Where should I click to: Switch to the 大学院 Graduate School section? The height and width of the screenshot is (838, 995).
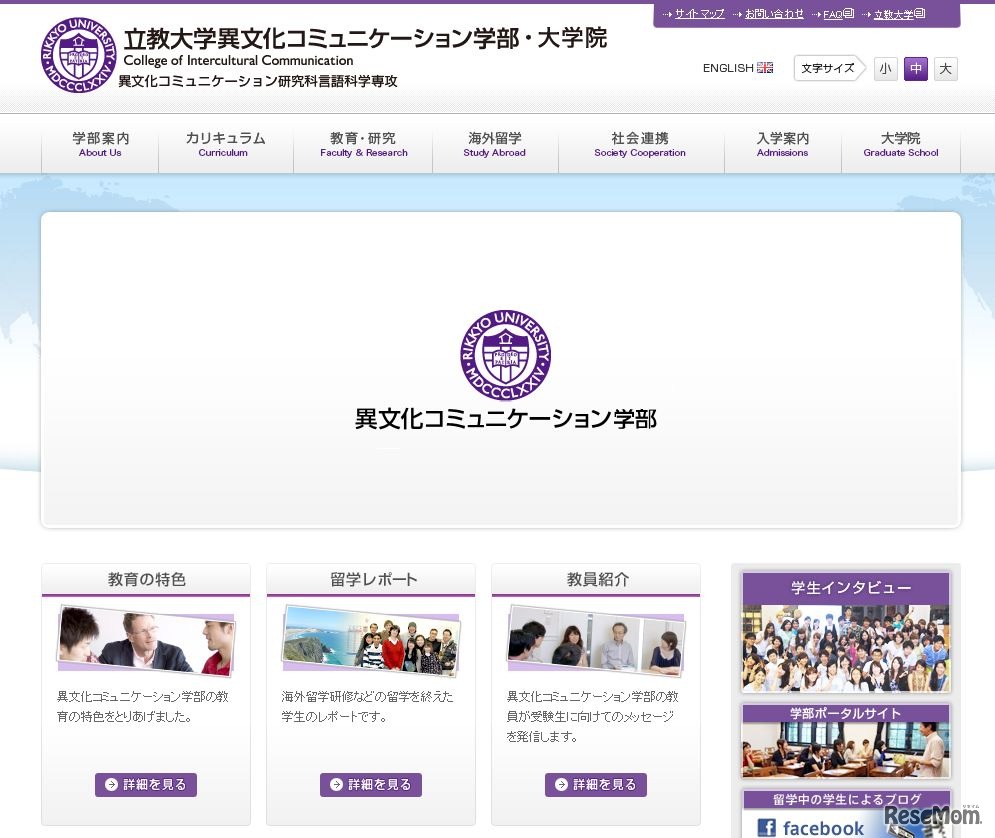pyautogui.click(x=900, y=146)
